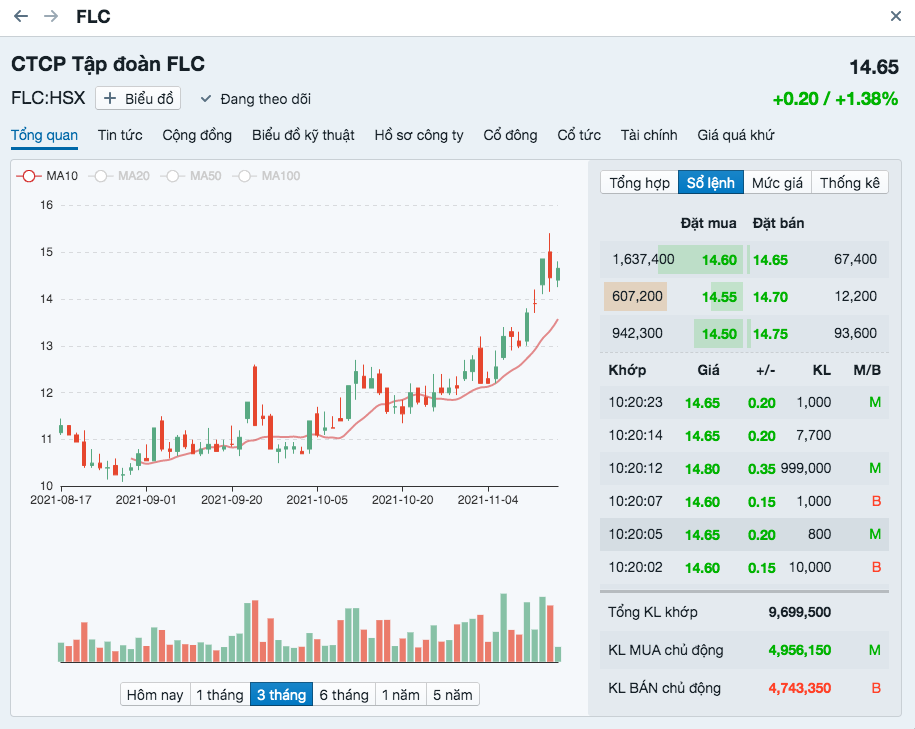
Task: Click the latest candlestick on price chart
Action: click(x=558, y=274)
